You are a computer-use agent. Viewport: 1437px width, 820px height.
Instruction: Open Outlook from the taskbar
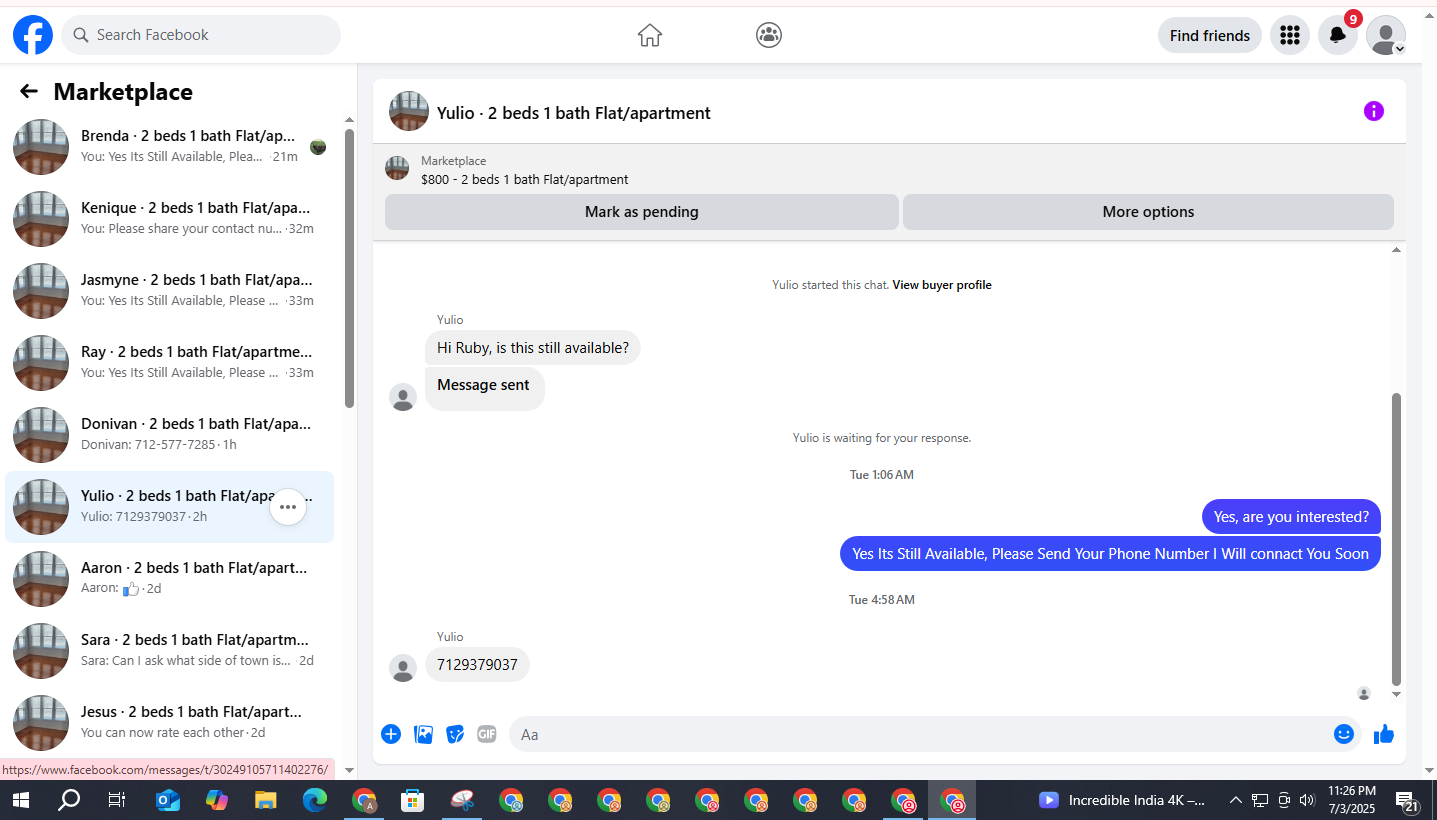[x=167, y=800]
